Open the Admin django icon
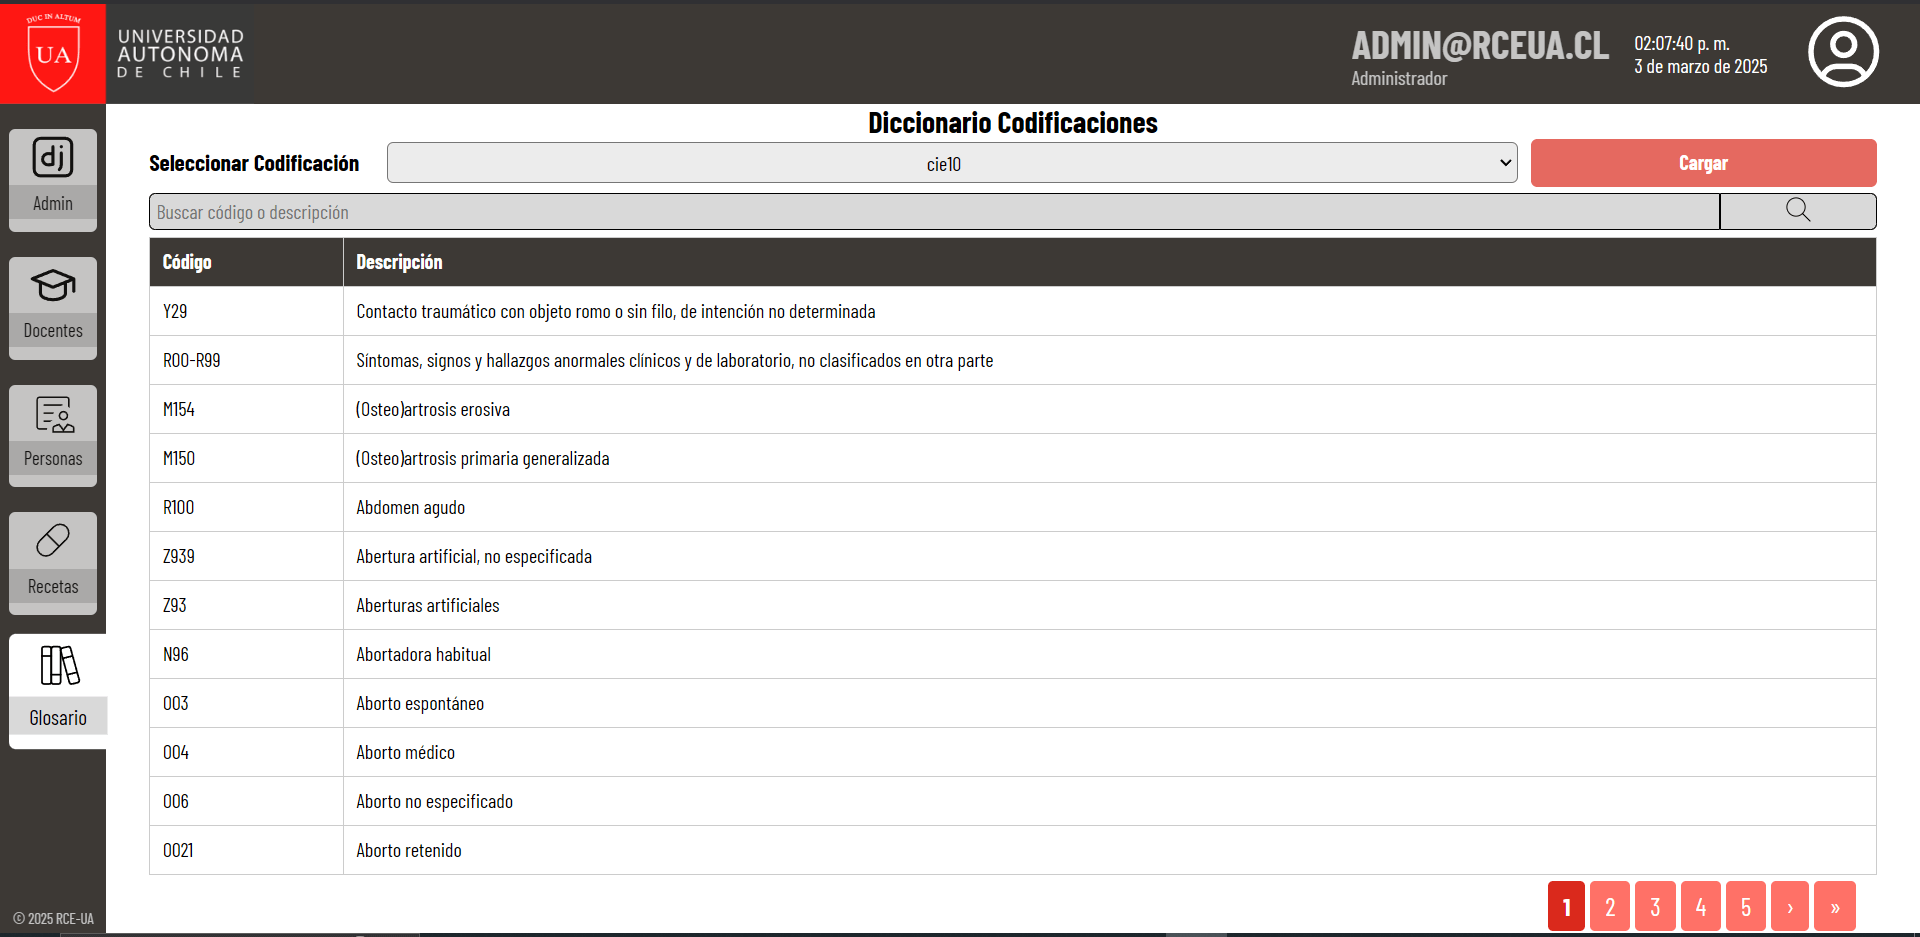Screen dimensions: 1920x937 click(x=53, y=158)
